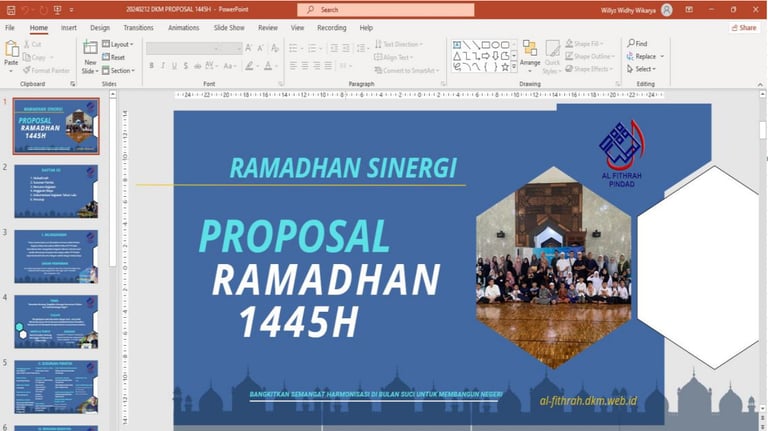Expand the Section dropdown
Screen dimensions: 768x431
point(118,71)
